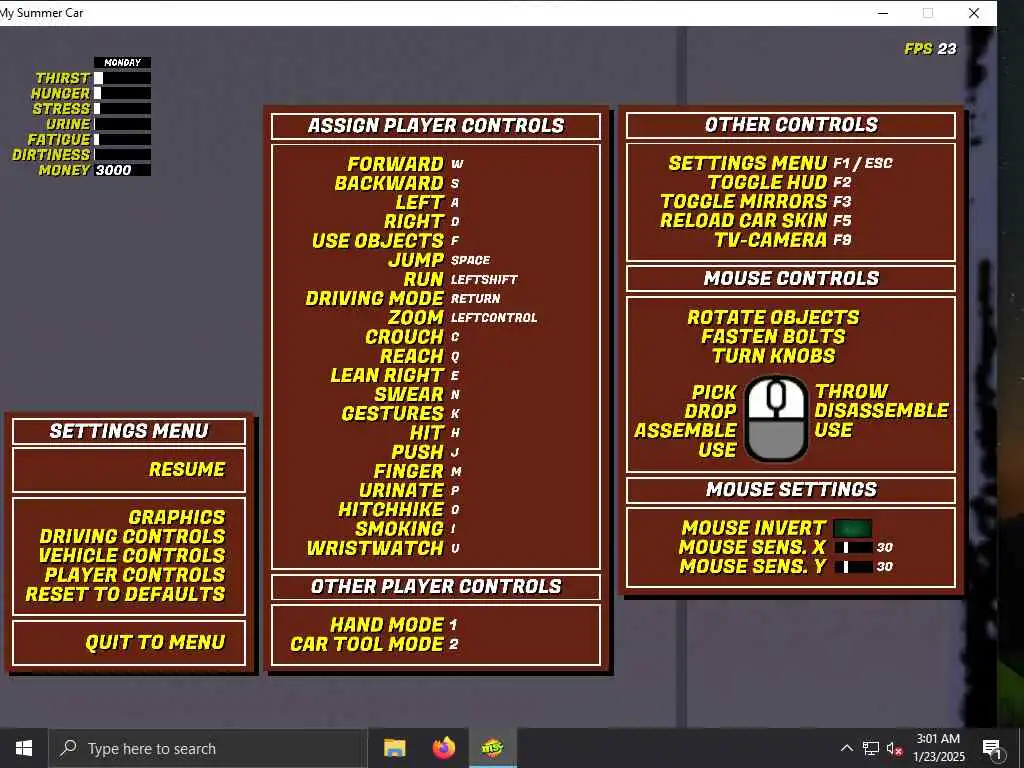Open the Graphics settings

pyautogui.click(x=176, y=517)
